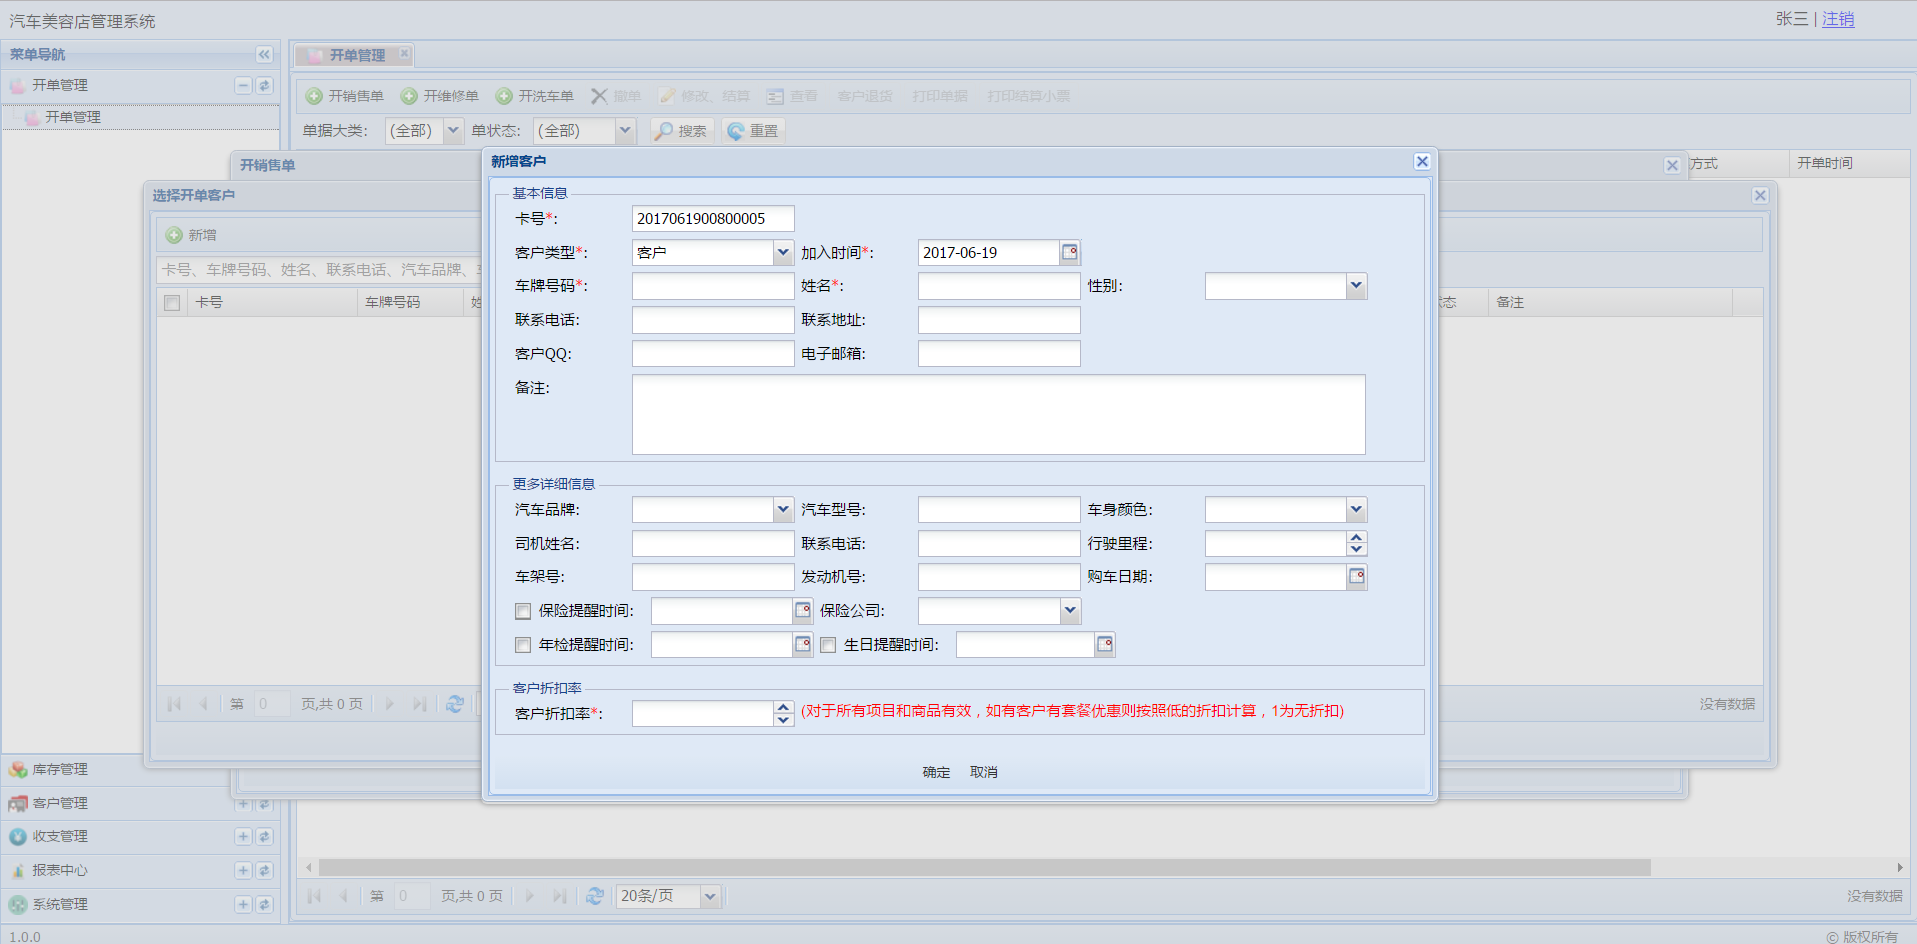Adjust 行驶里程 spinner arrows
Viewport: 1917px width, 944px height.
[1356, 543]
